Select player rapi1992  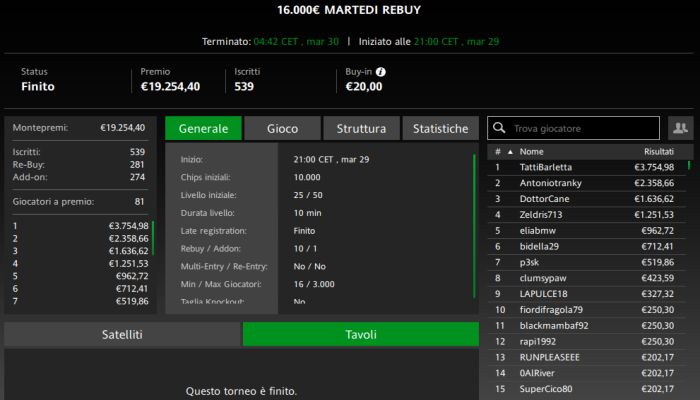[587, 342]
